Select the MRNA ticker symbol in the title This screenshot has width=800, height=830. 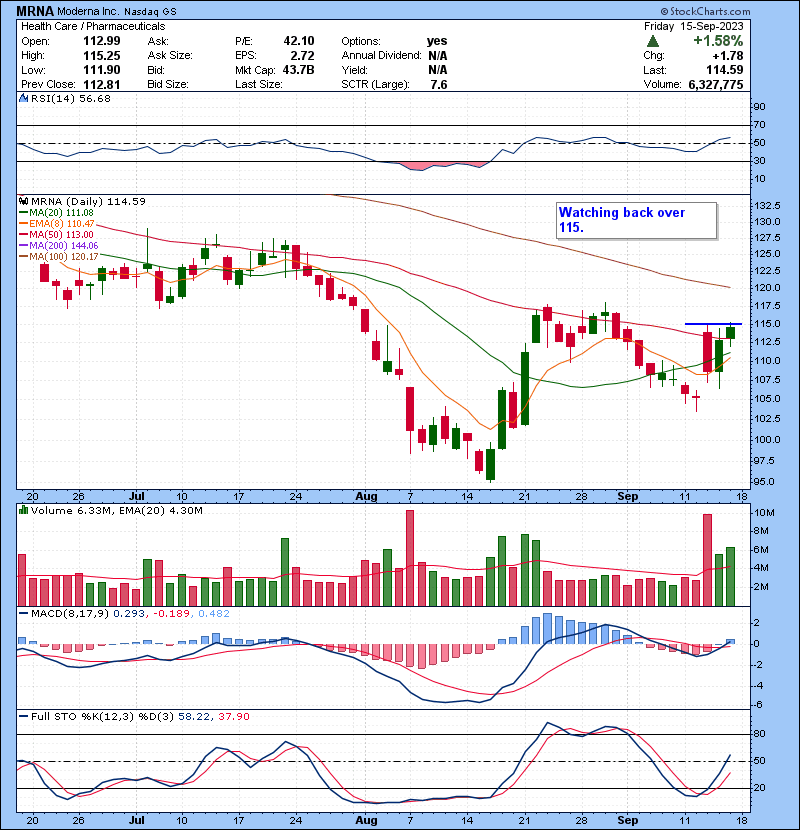pyautogui.click(x=35, y=11)
